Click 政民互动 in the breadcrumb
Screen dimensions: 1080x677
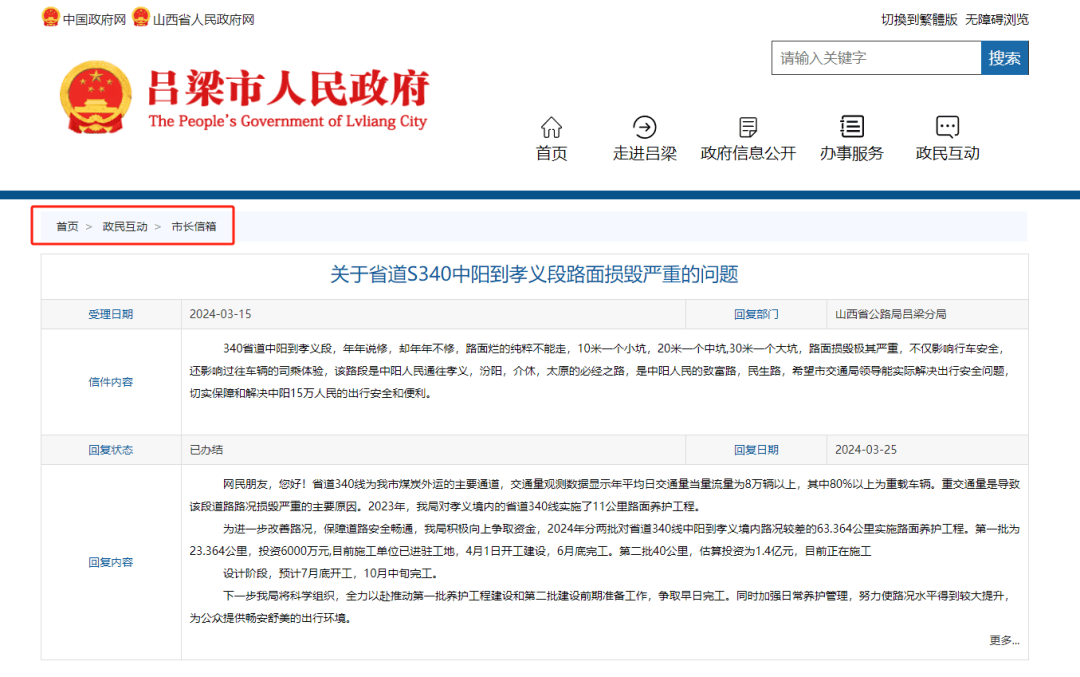pyautogui.click(x=125, y=226)
